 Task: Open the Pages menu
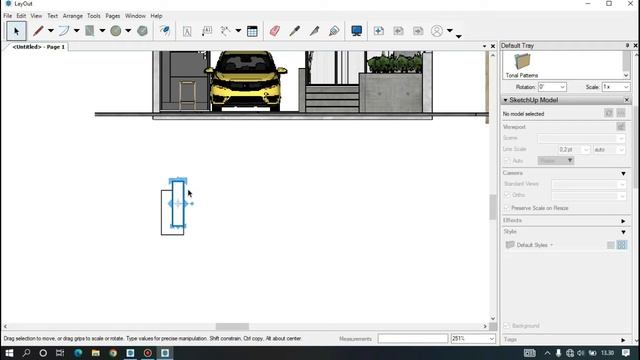(x=113, y=16)
